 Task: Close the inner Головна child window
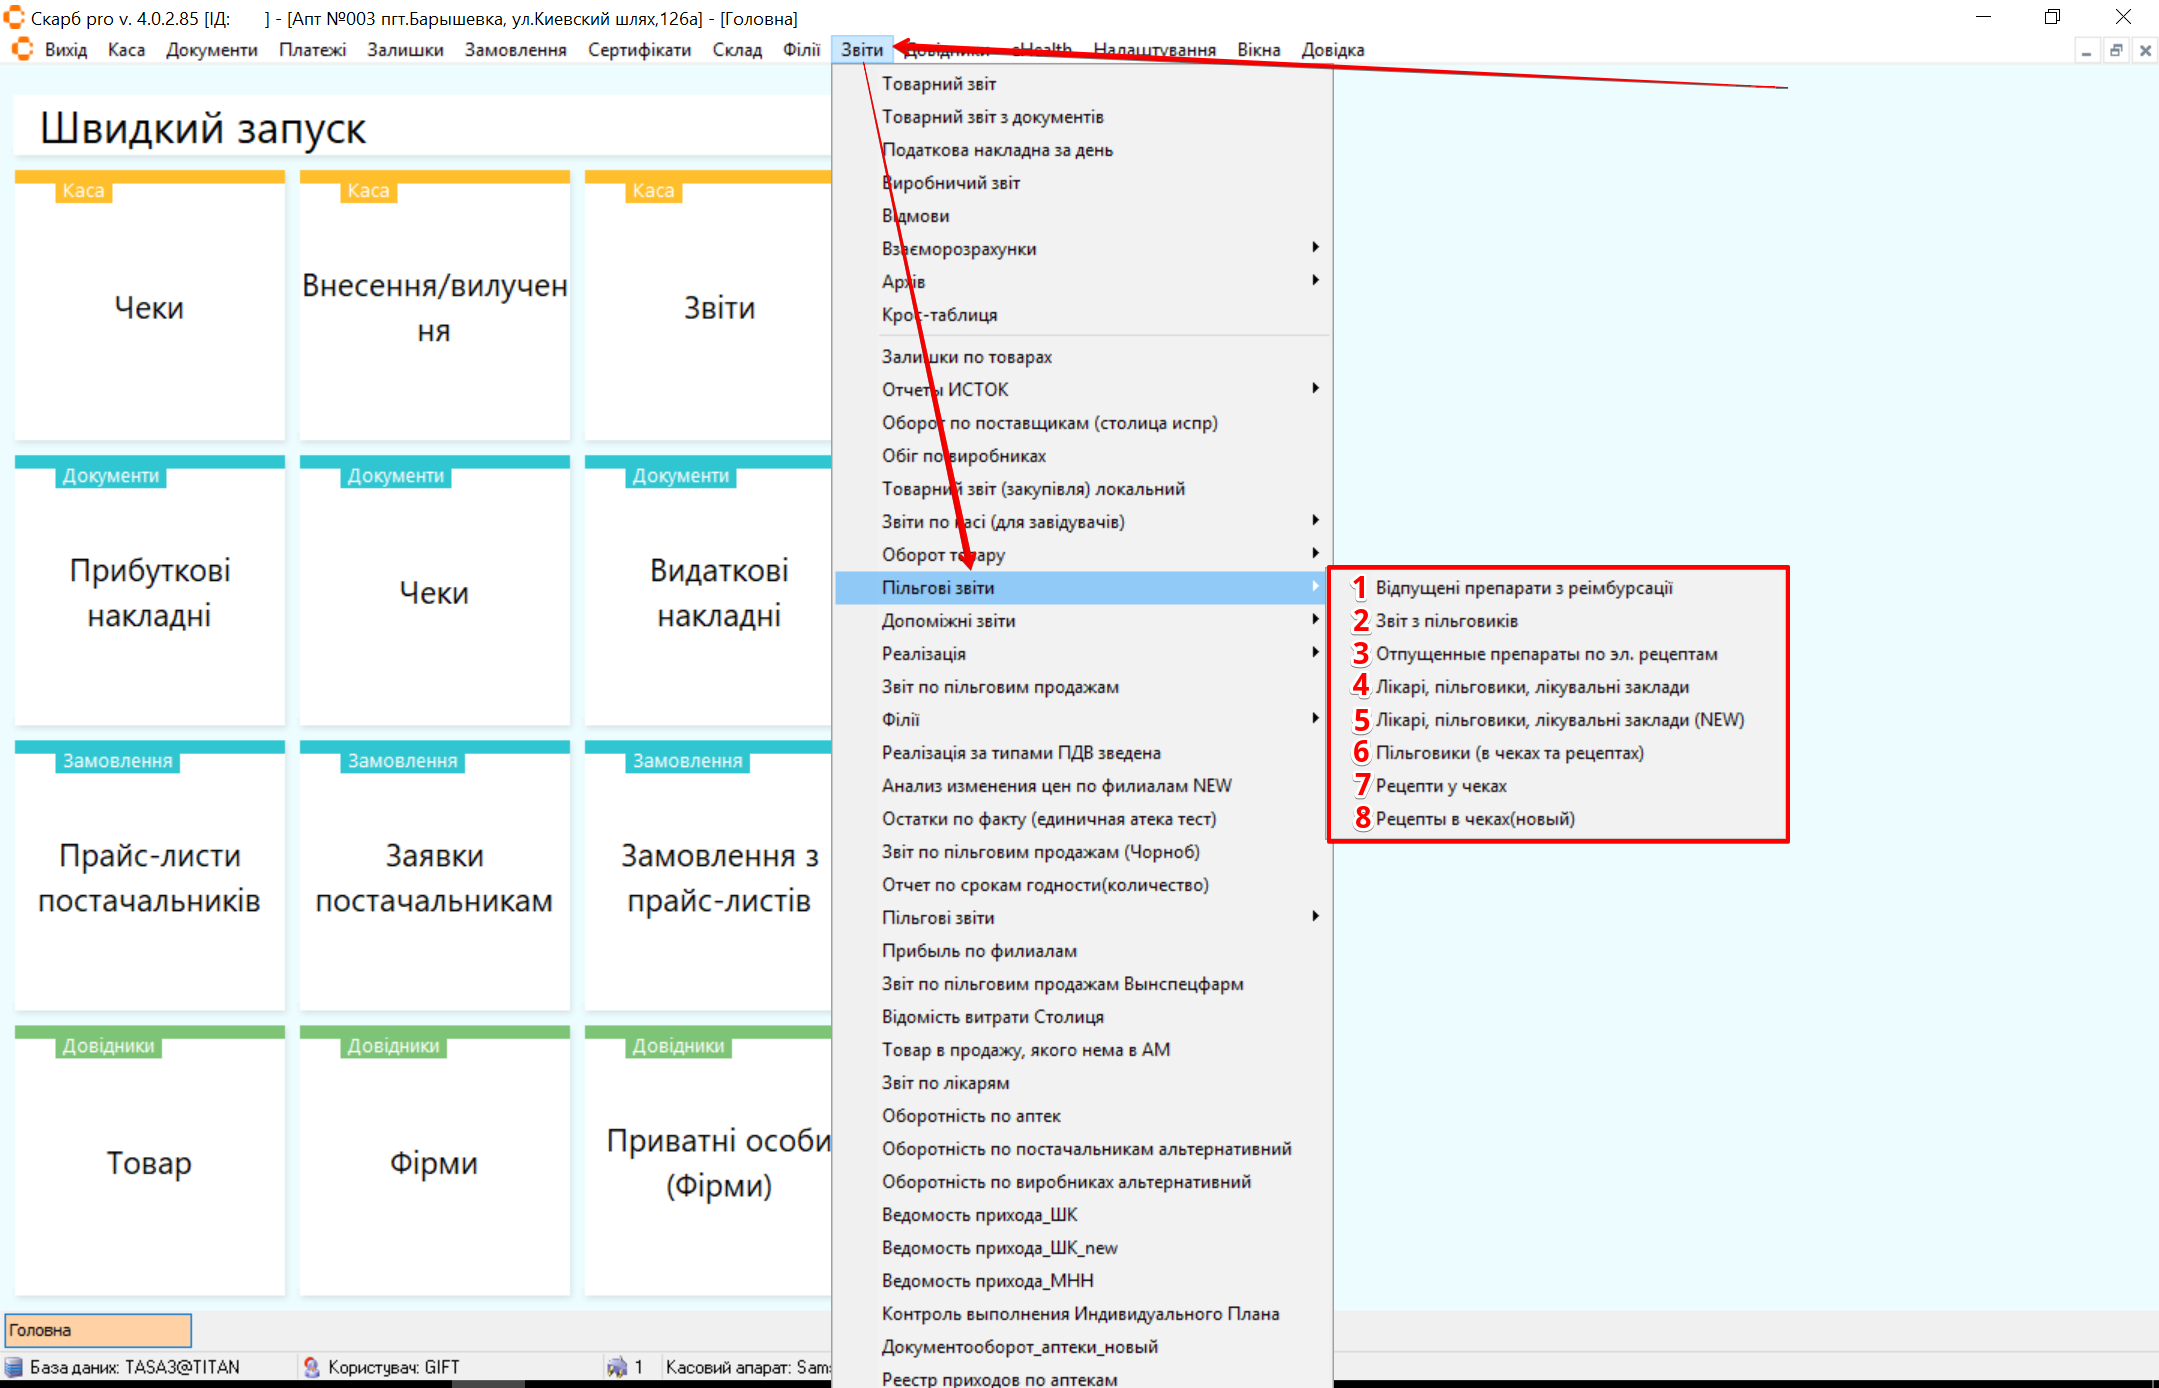pos(2145,50)
